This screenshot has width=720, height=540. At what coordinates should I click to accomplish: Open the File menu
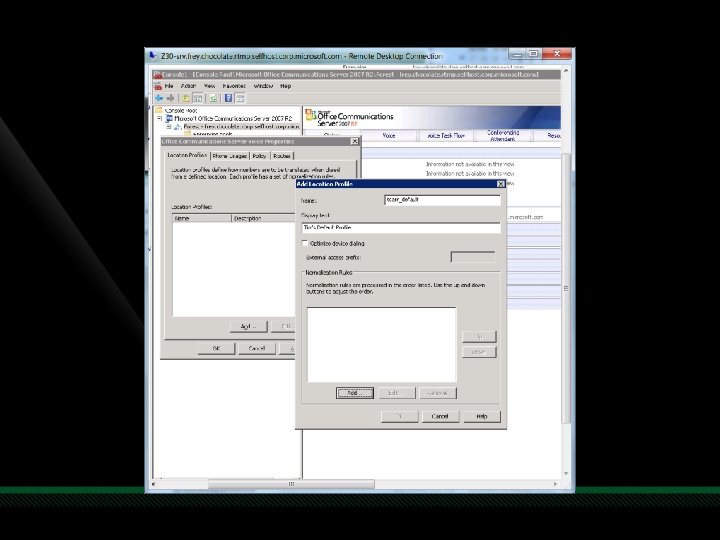(x=169, y=86)
